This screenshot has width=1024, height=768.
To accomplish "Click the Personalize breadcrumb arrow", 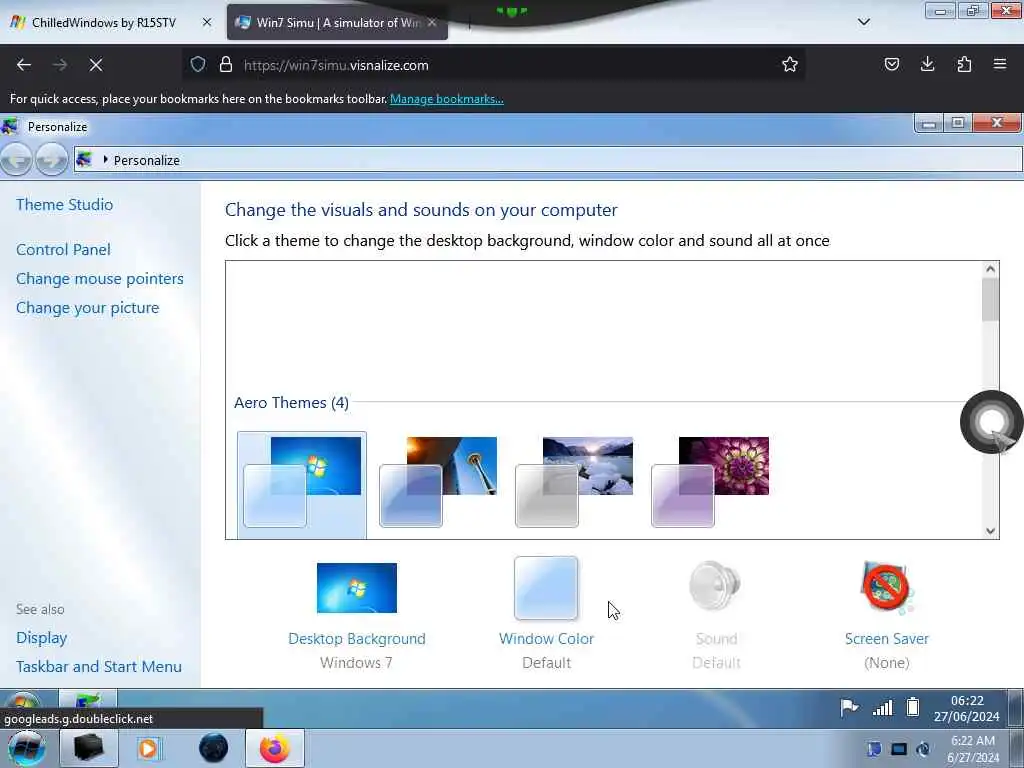I will point(106,159).
